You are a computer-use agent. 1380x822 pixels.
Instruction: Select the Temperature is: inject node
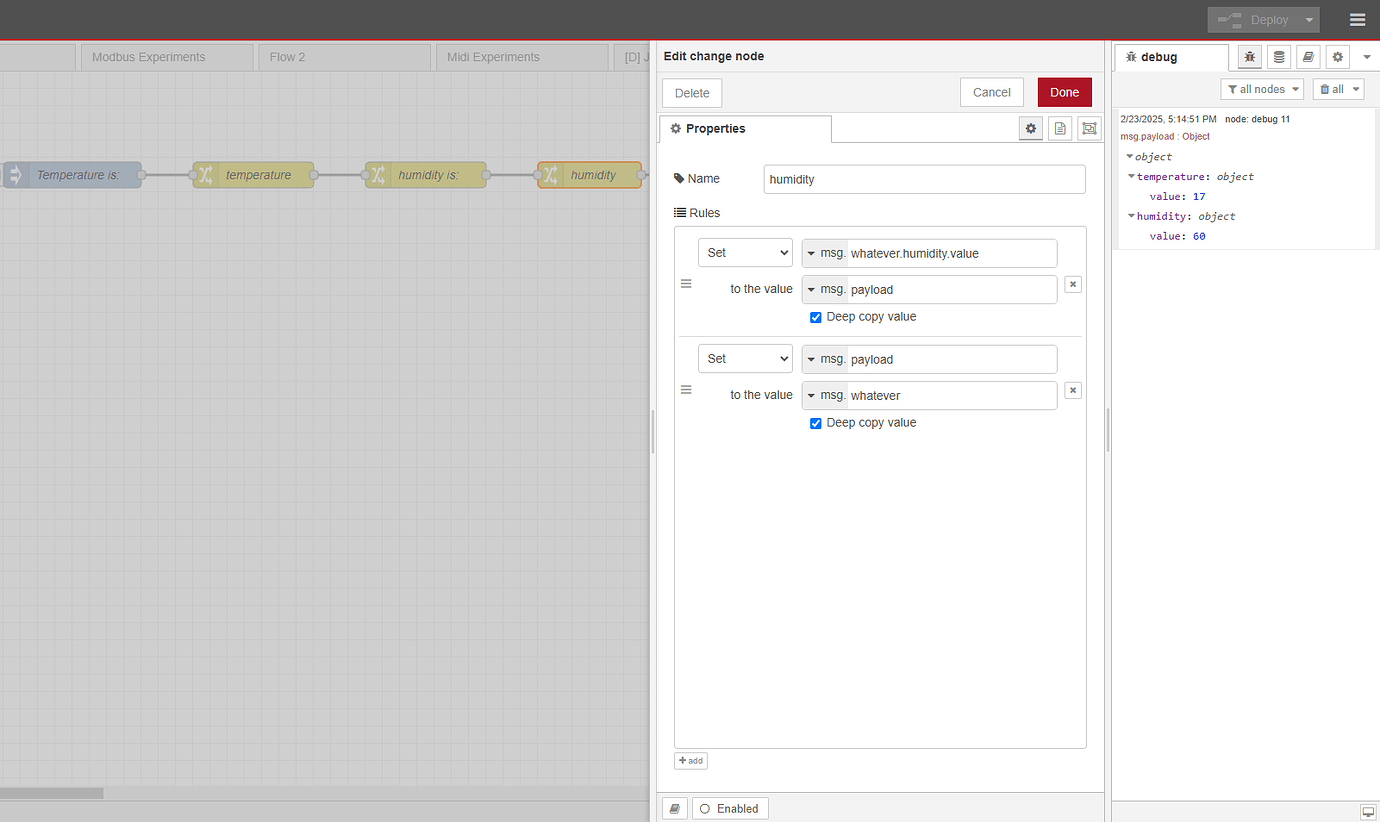pyautogui.click(x=72, y=175)
